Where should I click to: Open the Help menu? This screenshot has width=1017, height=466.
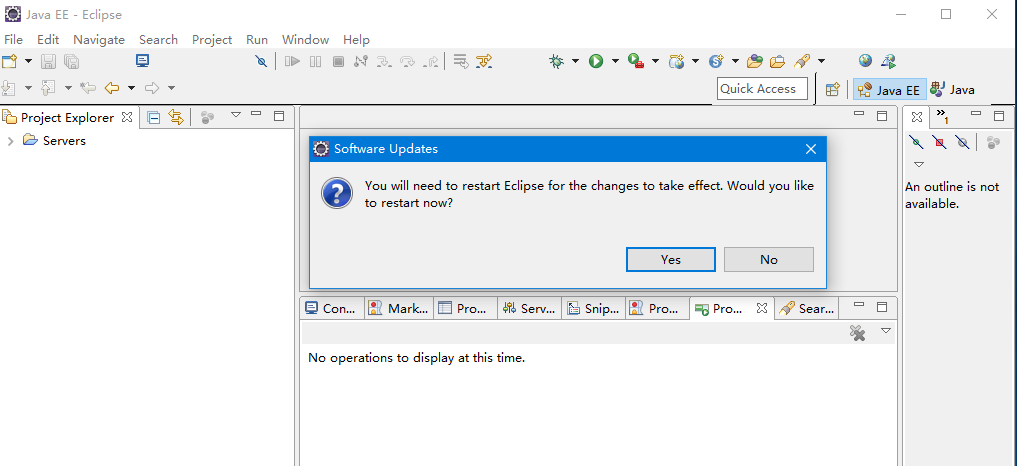[356, 40]
